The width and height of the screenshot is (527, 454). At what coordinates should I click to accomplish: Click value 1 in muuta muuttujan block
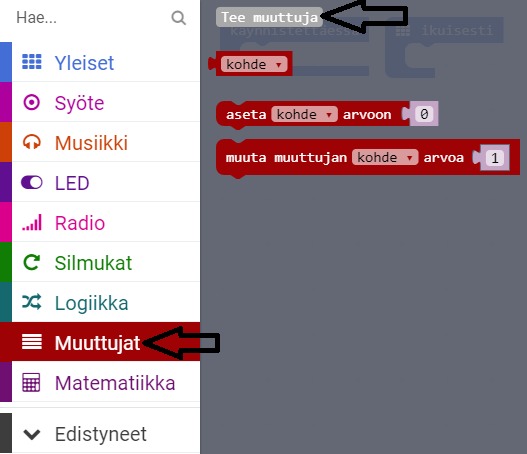point(494,158)
